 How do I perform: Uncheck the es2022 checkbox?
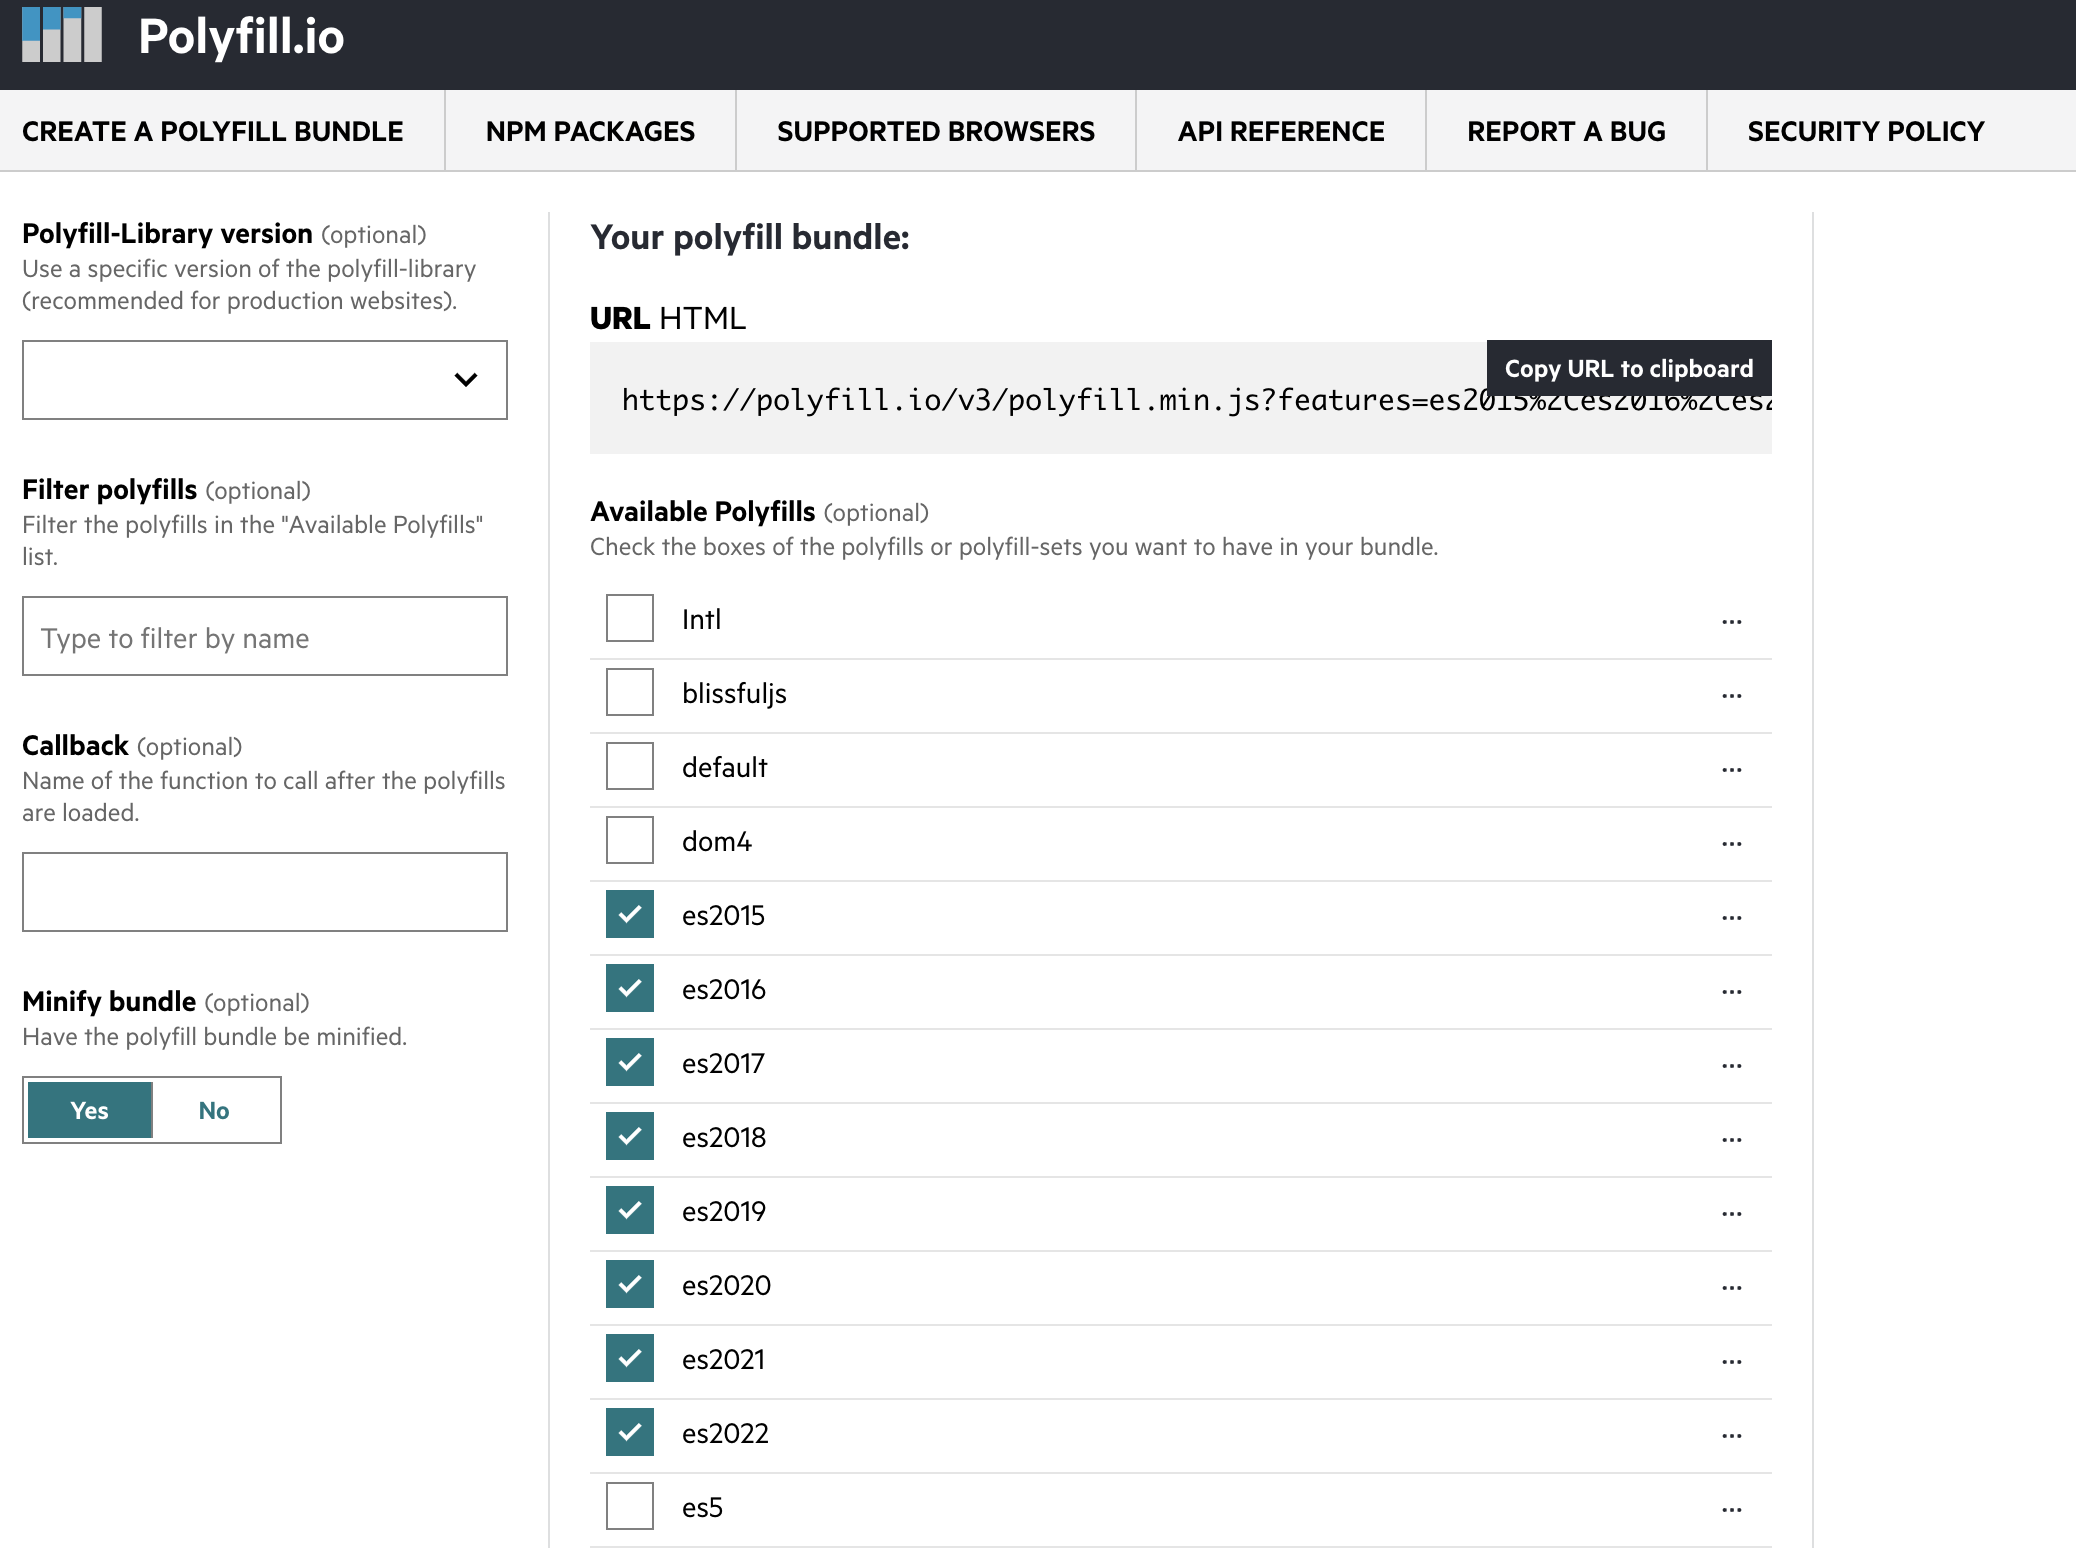tap(630, 1432)
